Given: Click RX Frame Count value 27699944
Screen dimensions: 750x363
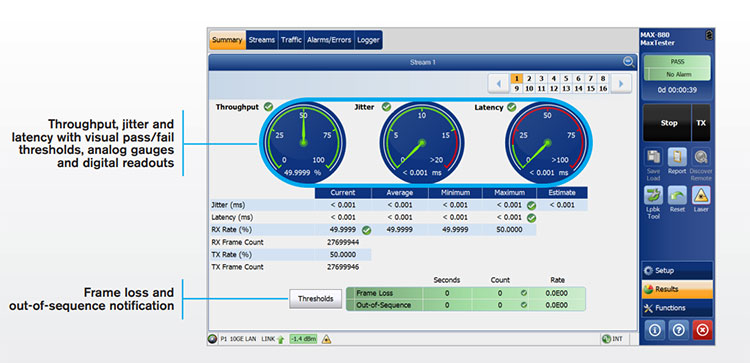Looking at the screenshot, I should click(343, 242).
